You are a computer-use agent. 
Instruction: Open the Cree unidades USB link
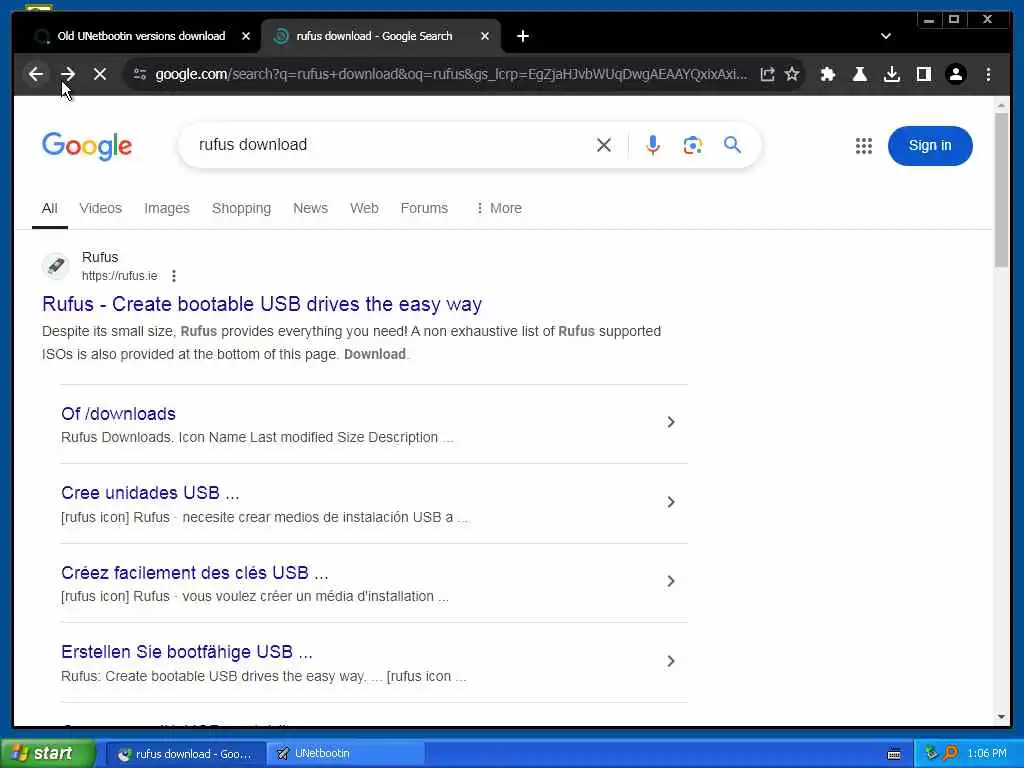150,493
